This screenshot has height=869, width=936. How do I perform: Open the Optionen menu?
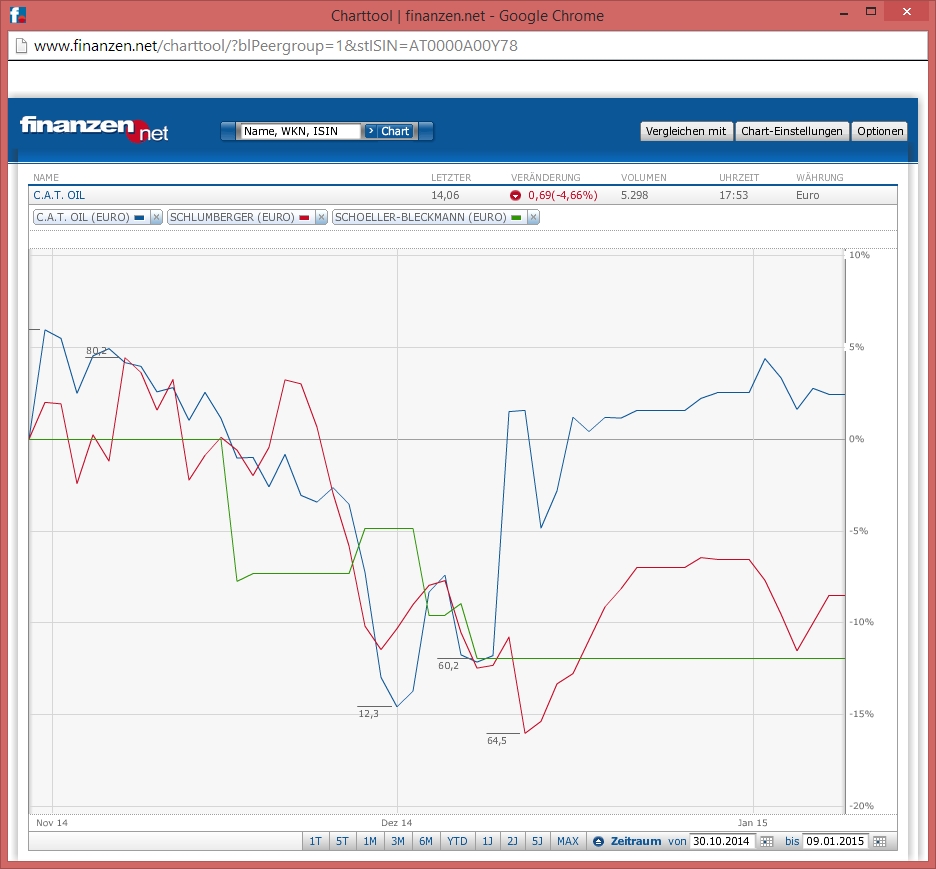tap(880, 131)
